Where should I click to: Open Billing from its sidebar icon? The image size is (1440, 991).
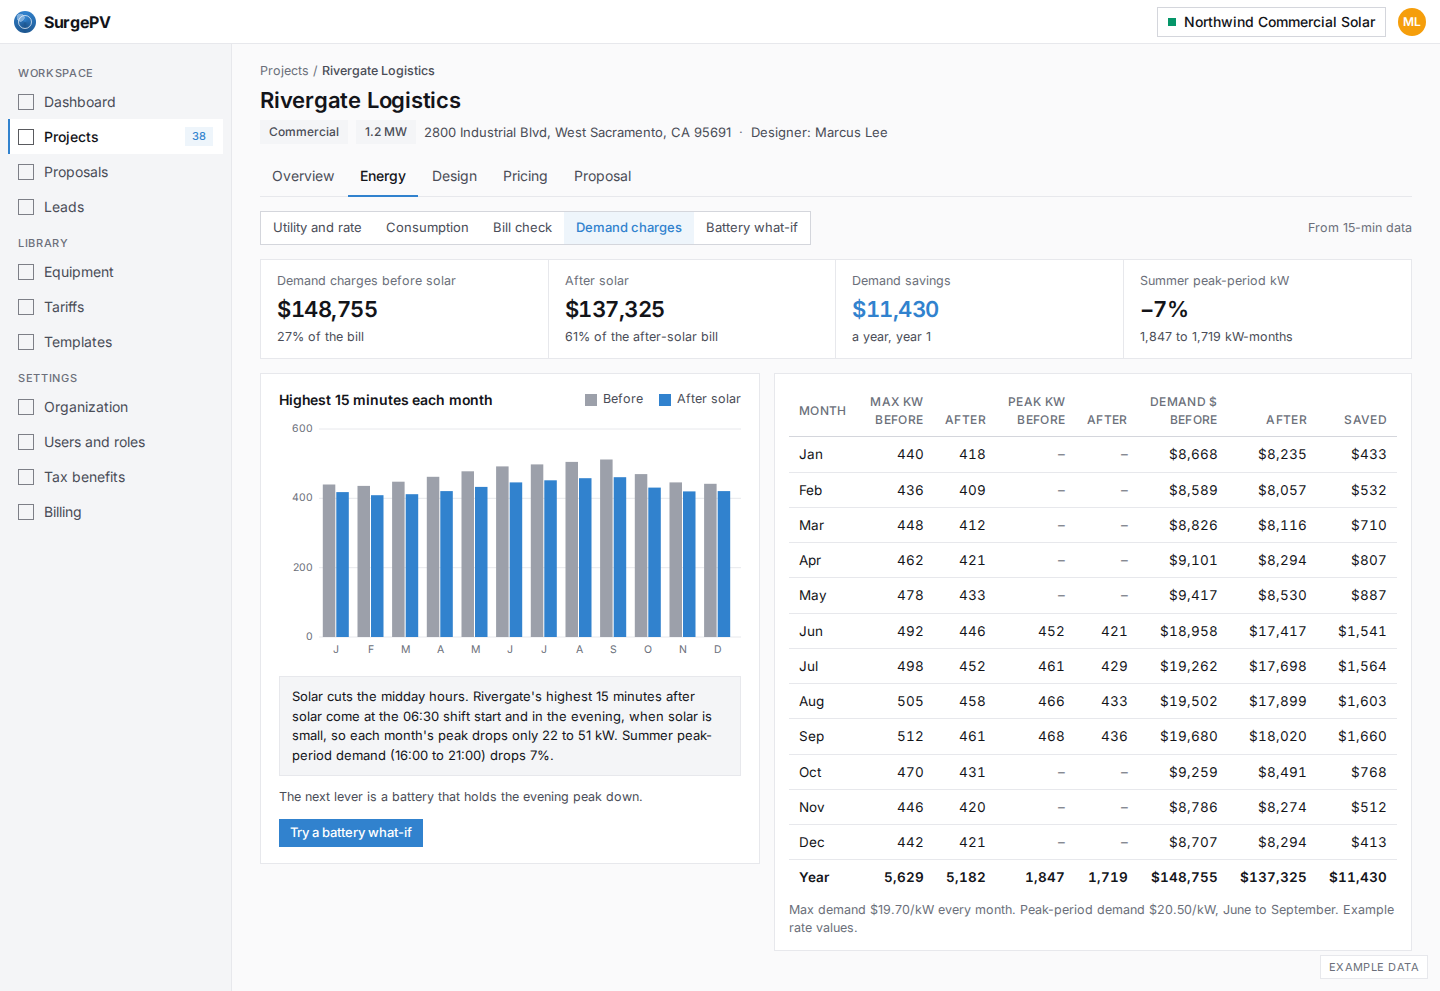[x=26, y=512]
